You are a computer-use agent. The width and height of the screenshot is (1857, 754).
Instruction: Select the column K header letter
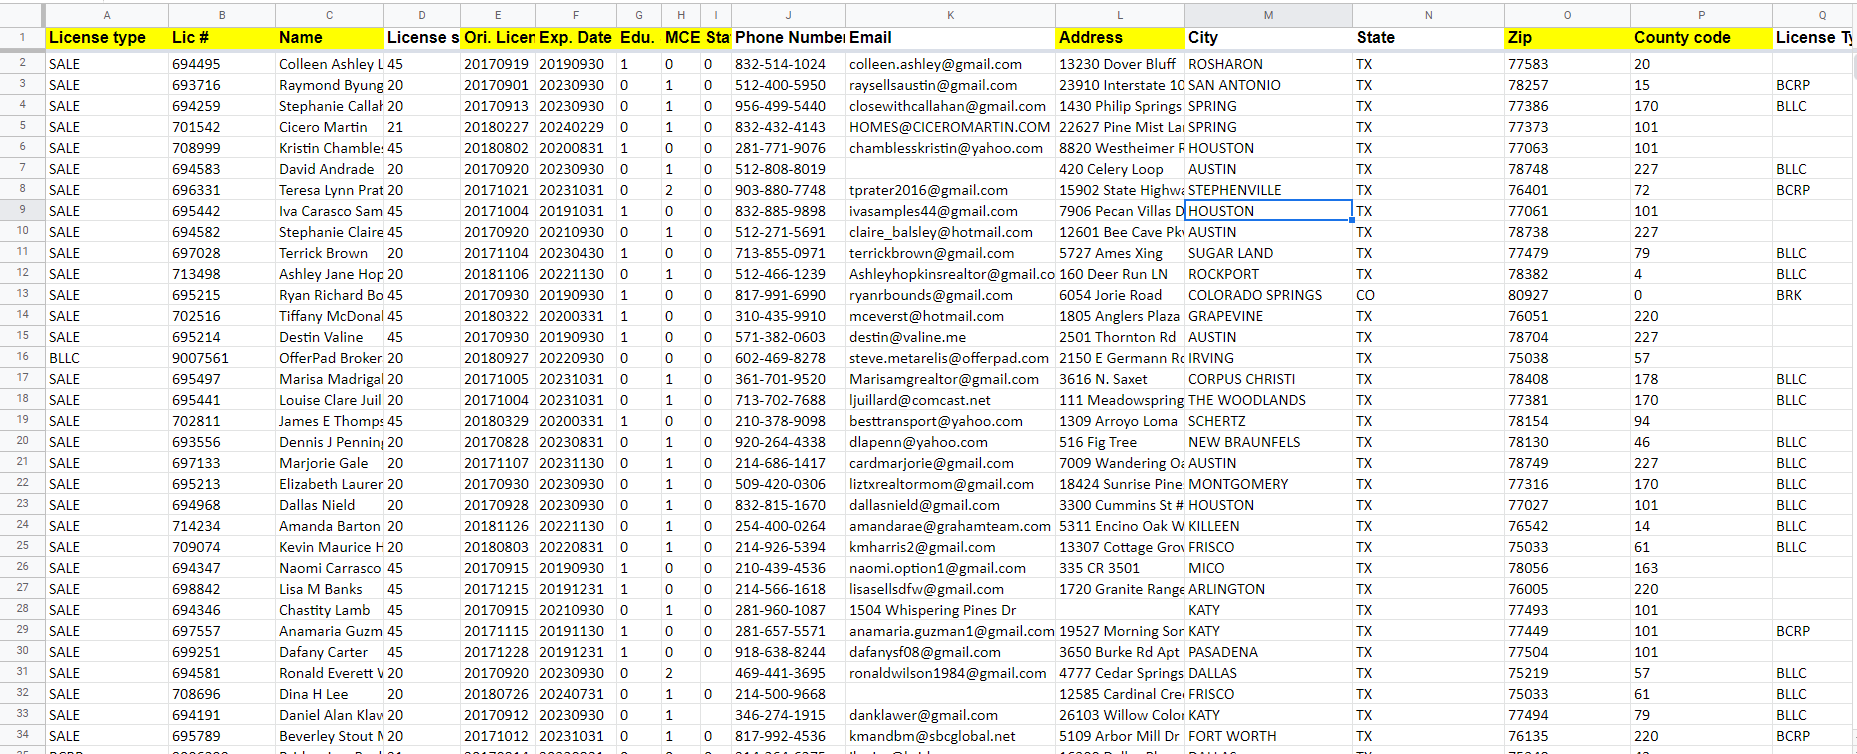(x=950, y=15)
